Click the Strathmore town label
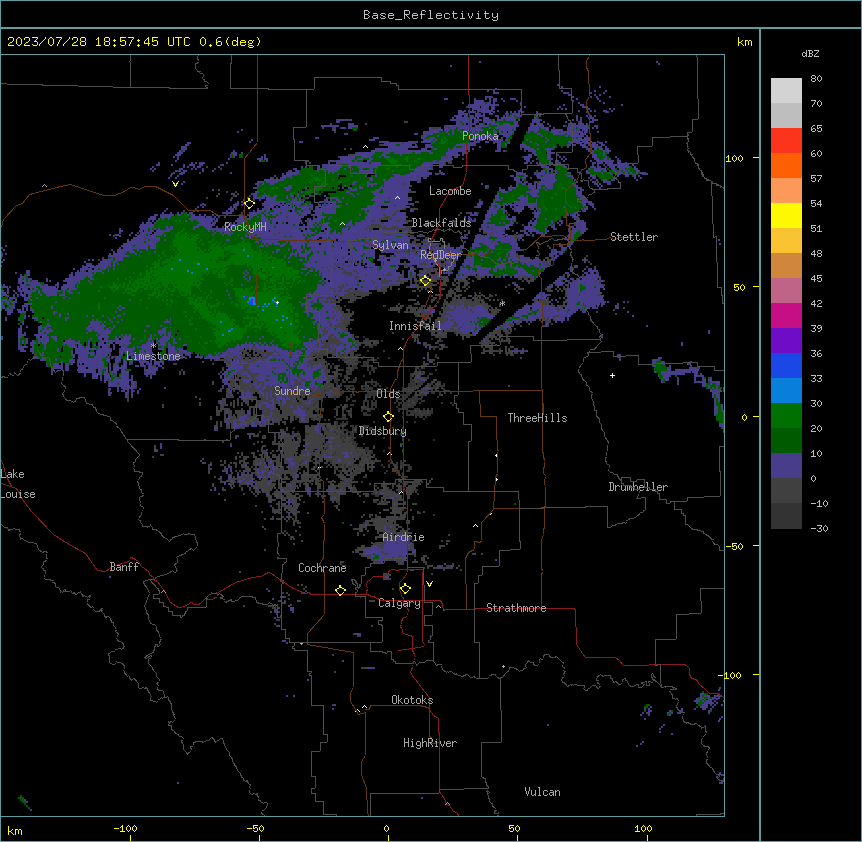The image size is (862, 842). (x=516, y=608)
